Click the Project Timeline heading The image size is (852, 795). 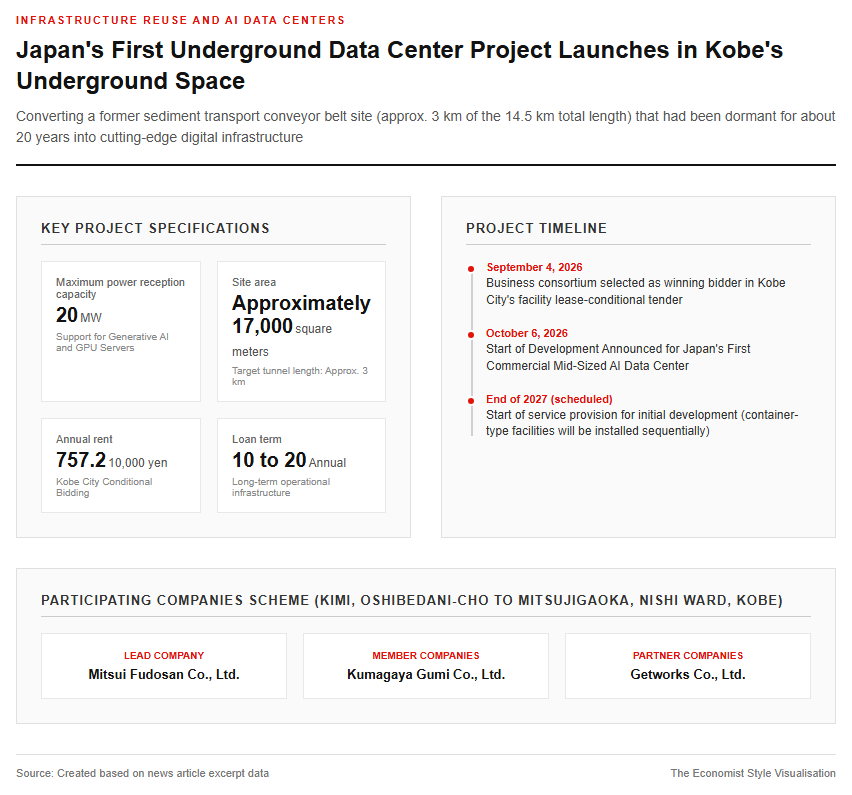(536, 228)
